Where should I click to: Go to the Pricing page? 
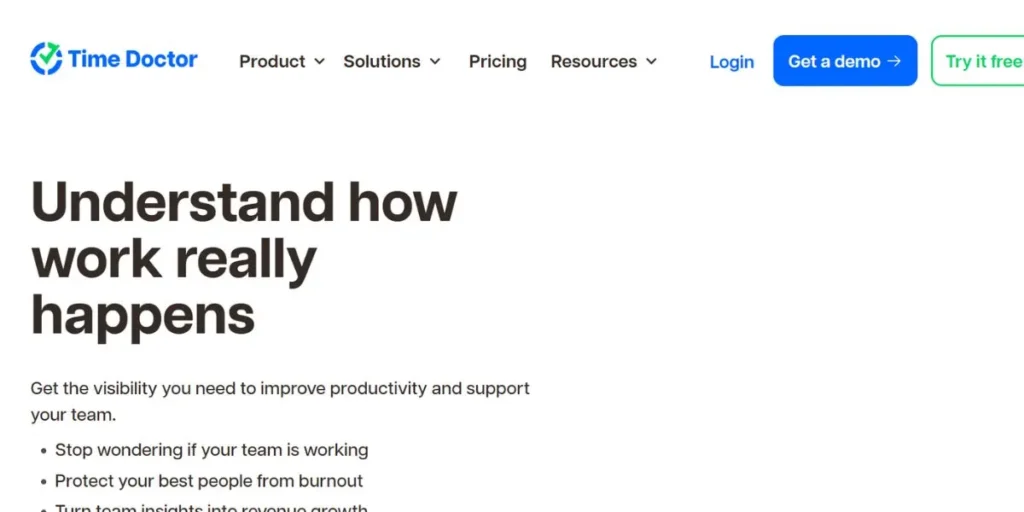click(x=497, y=61)
